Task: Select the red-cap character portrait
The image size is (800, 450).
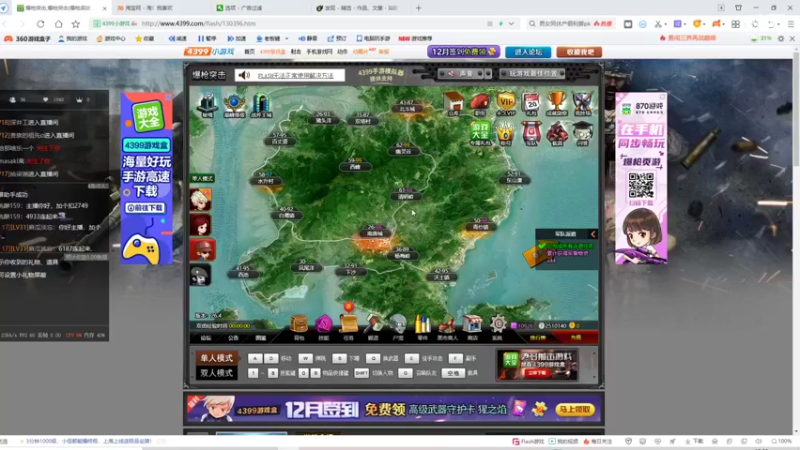Action: 202,250
